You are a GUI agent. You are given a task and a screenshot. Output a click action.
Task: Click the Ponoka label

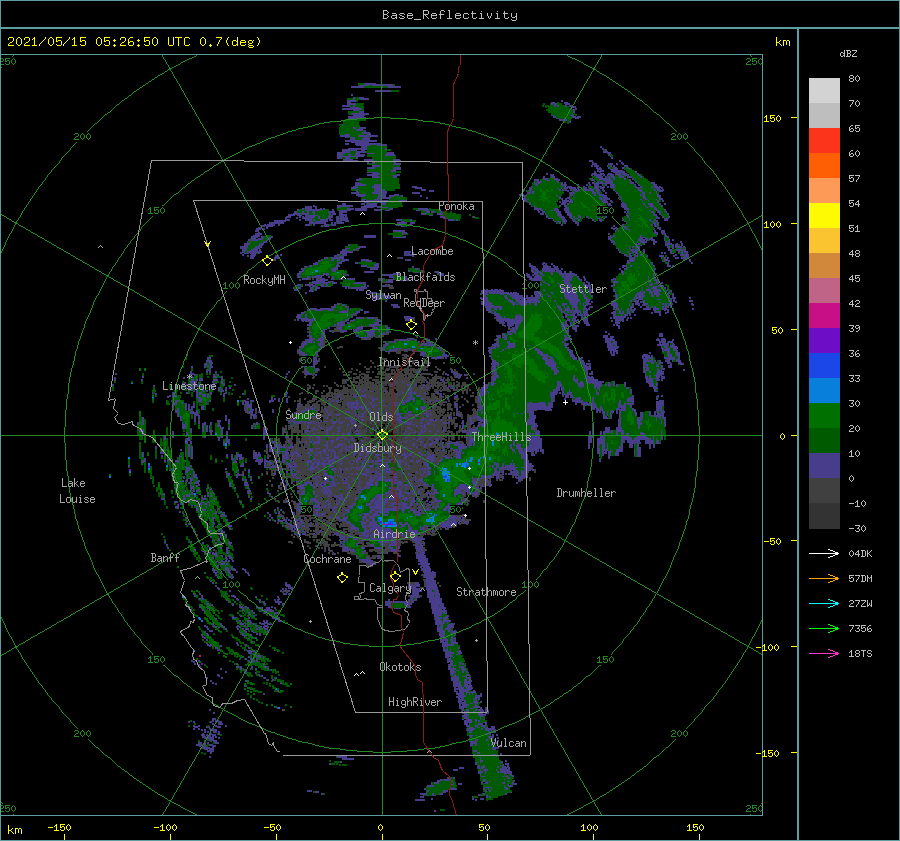point(456,206)
